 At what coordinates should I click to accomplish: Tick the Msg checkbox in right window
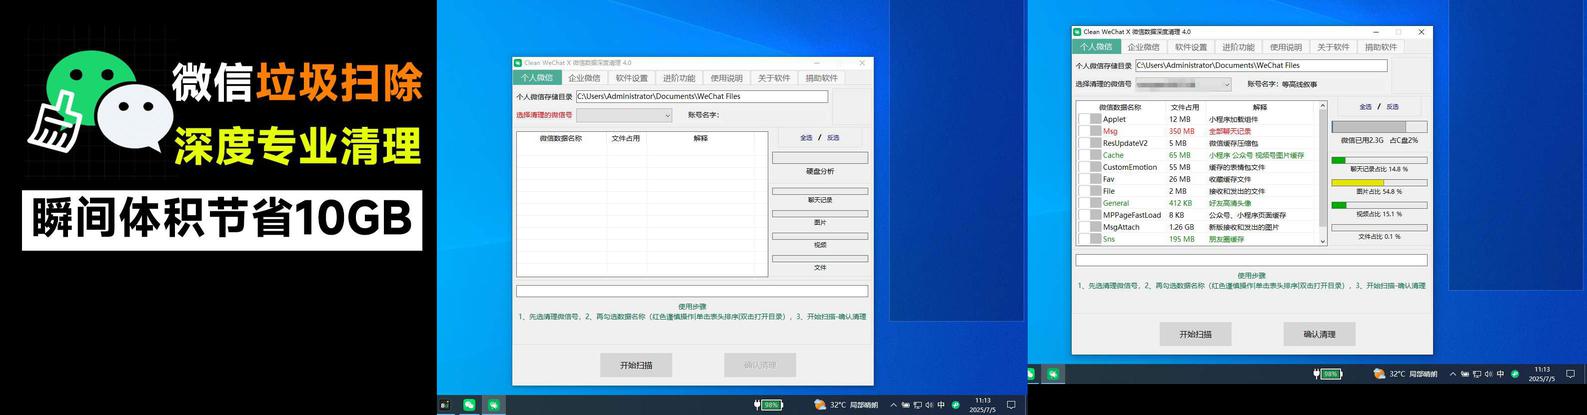[1084, 131]
